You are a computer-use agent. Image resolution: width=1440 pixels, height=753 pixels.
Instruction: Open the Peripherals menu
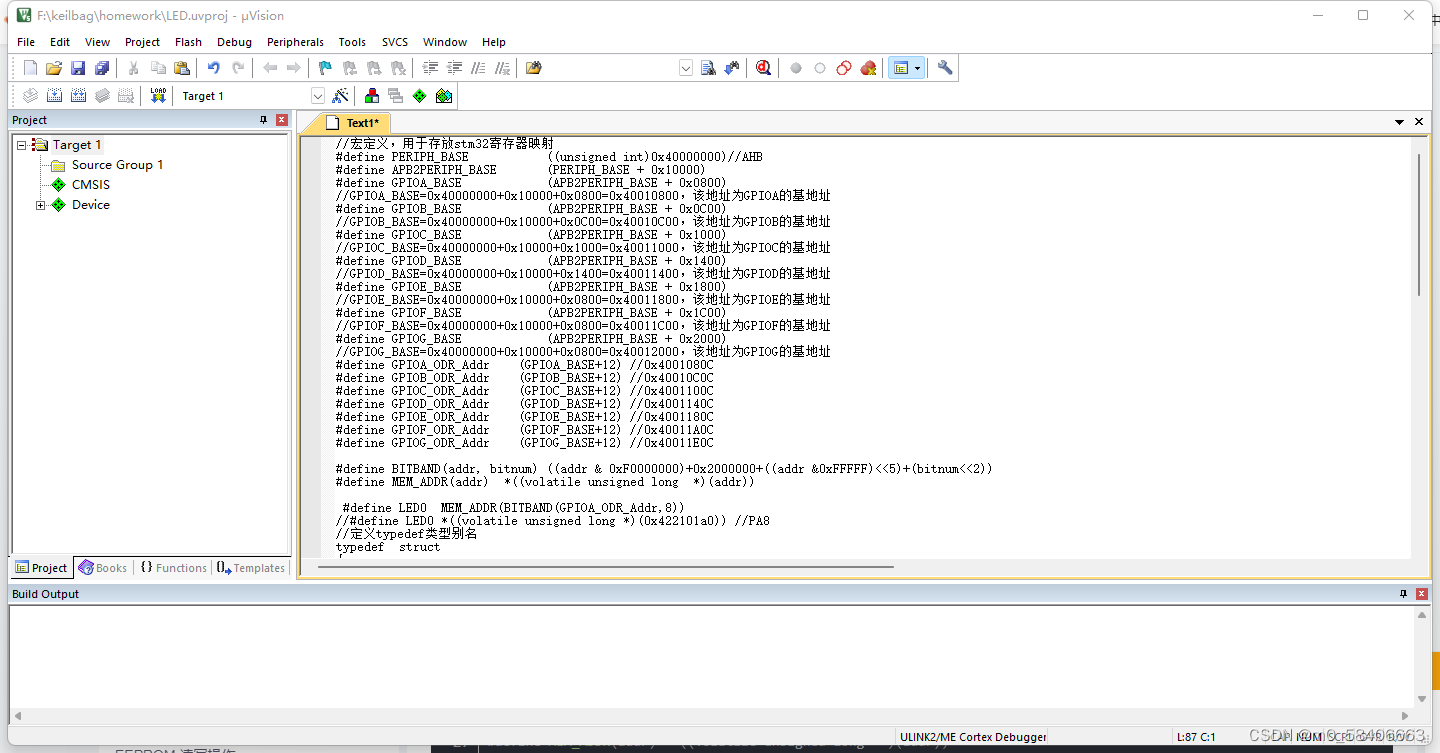coord(295,42)
